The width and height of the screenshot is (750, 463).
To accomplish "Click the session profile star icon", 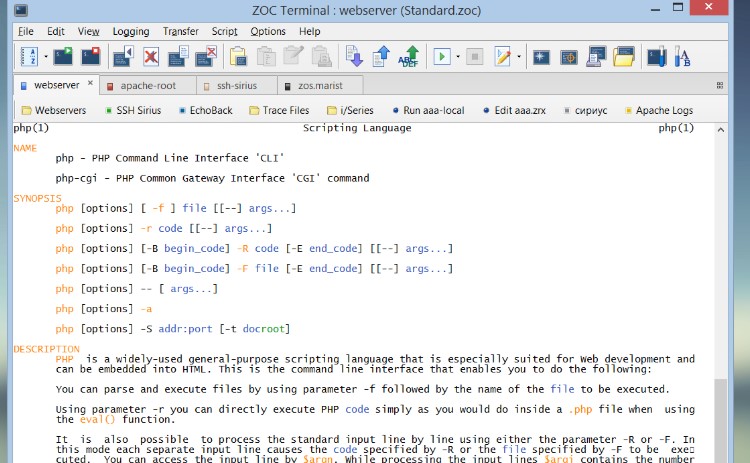I will pos(541,57).
